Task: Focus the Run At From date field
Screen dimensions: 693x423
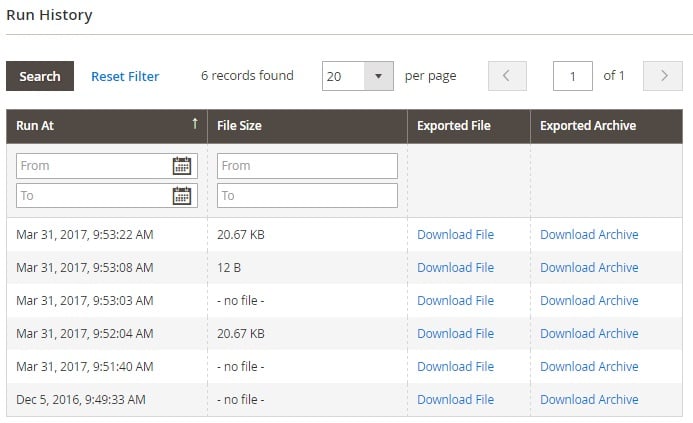Action: tap(107, 166)
